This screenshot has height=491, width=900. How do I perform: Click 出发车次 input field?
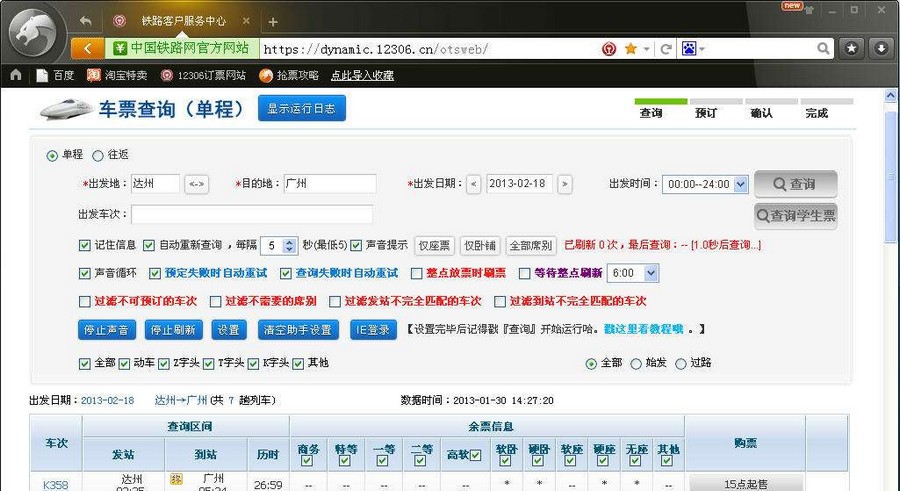pyautogui.click(x=252, y=214)
